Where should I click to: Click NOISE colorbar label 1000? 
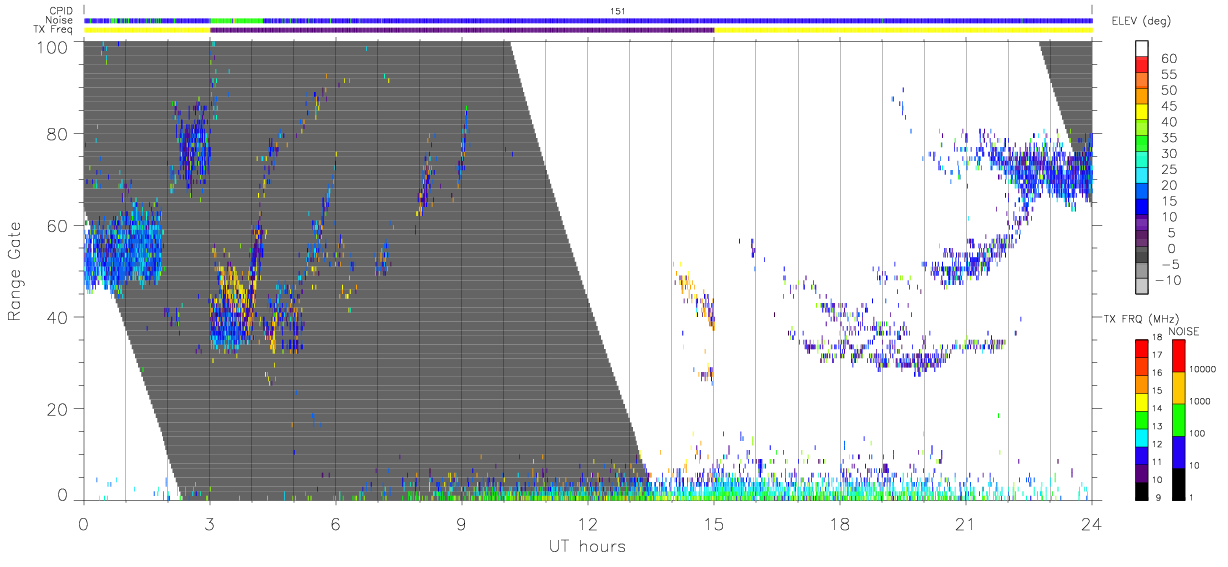tap(1200, 402)
